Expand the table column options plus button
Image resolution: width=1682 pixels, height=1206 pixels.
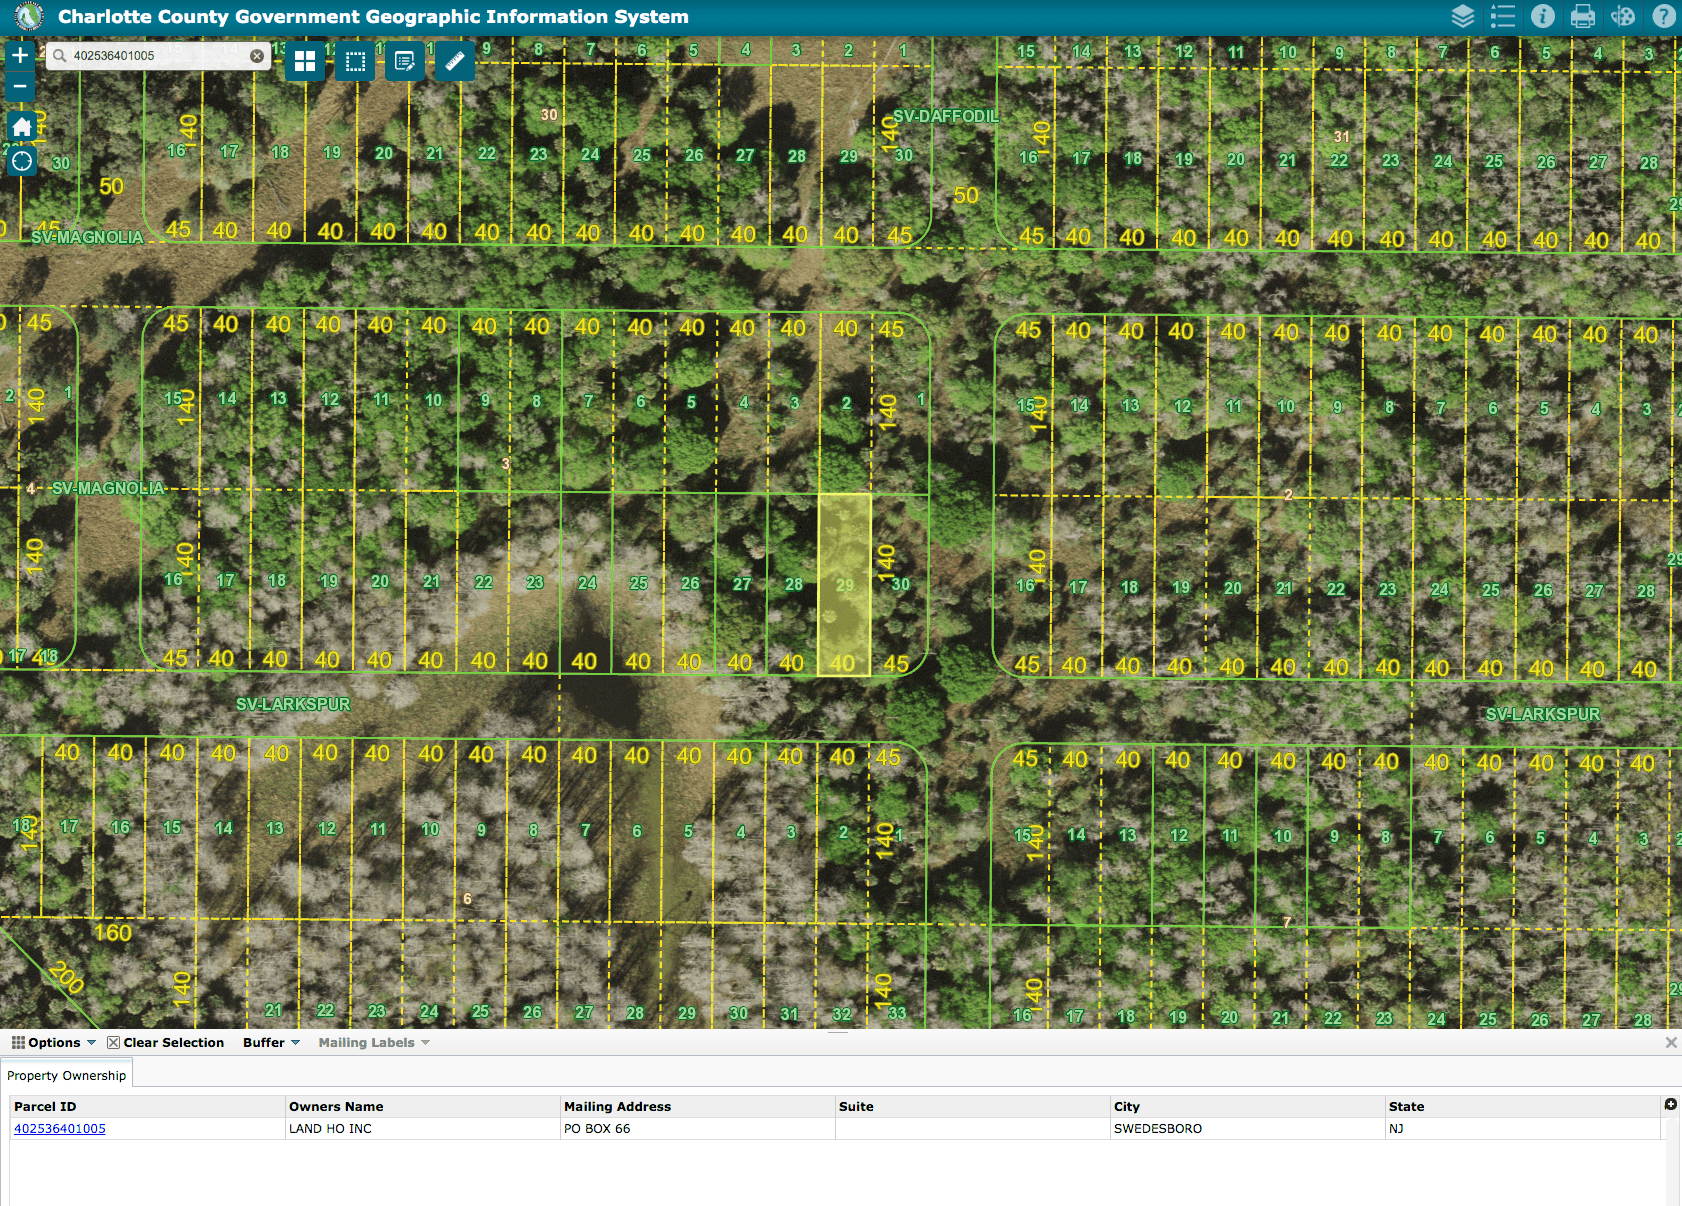(x=1670, y=1104)
